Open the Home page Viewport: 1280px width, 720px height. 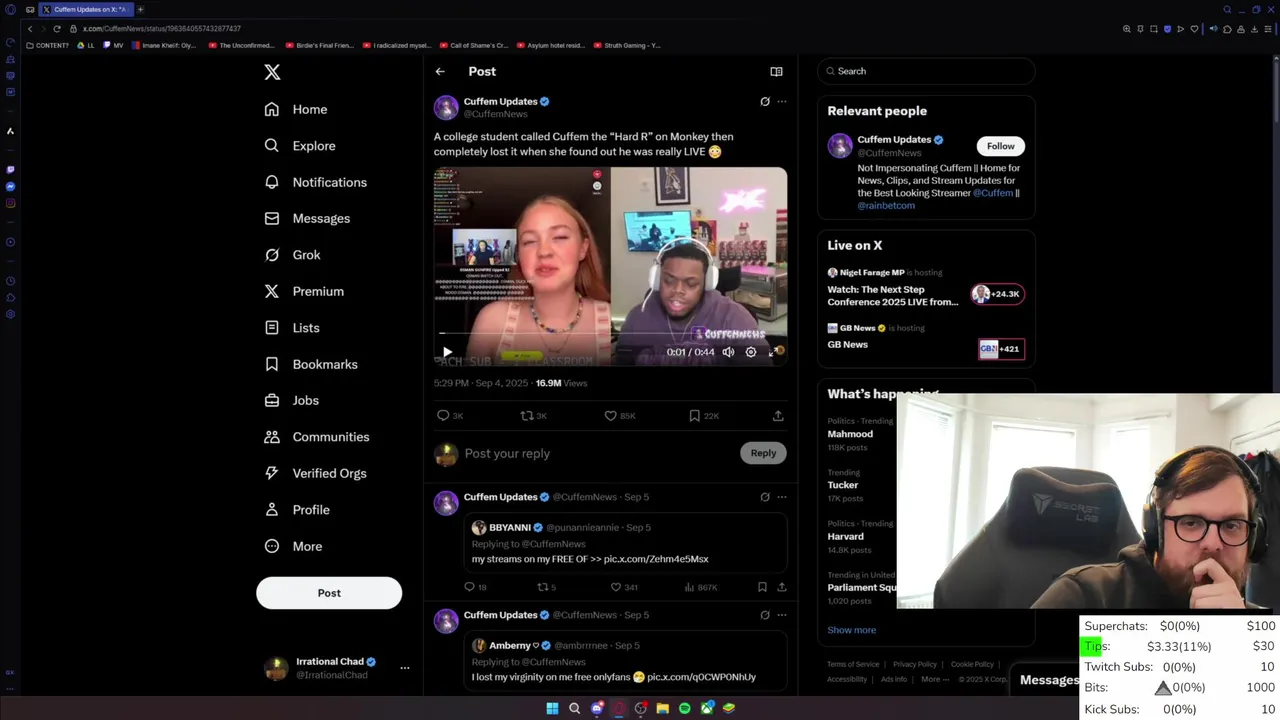(296, 109)
